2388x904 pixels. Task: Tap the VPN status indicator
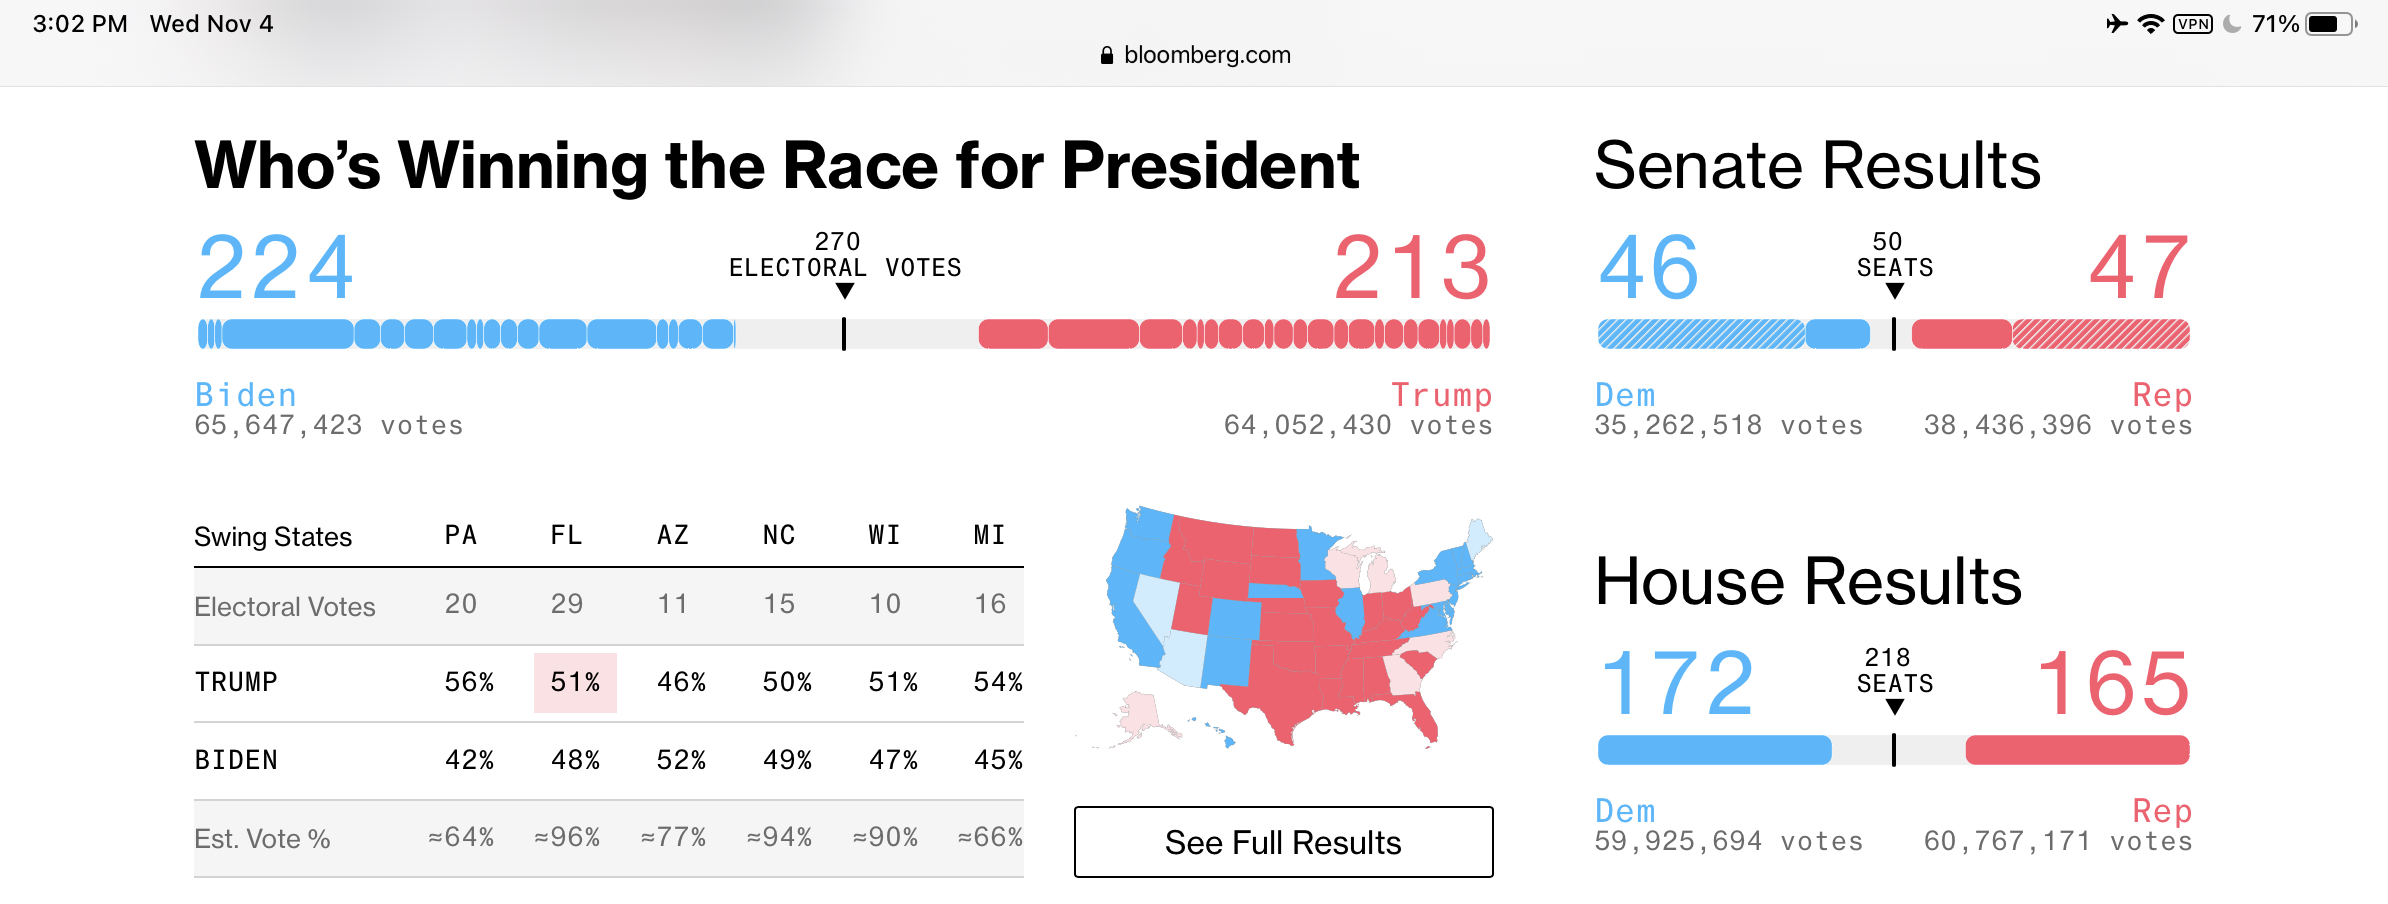coord(2193,24)
